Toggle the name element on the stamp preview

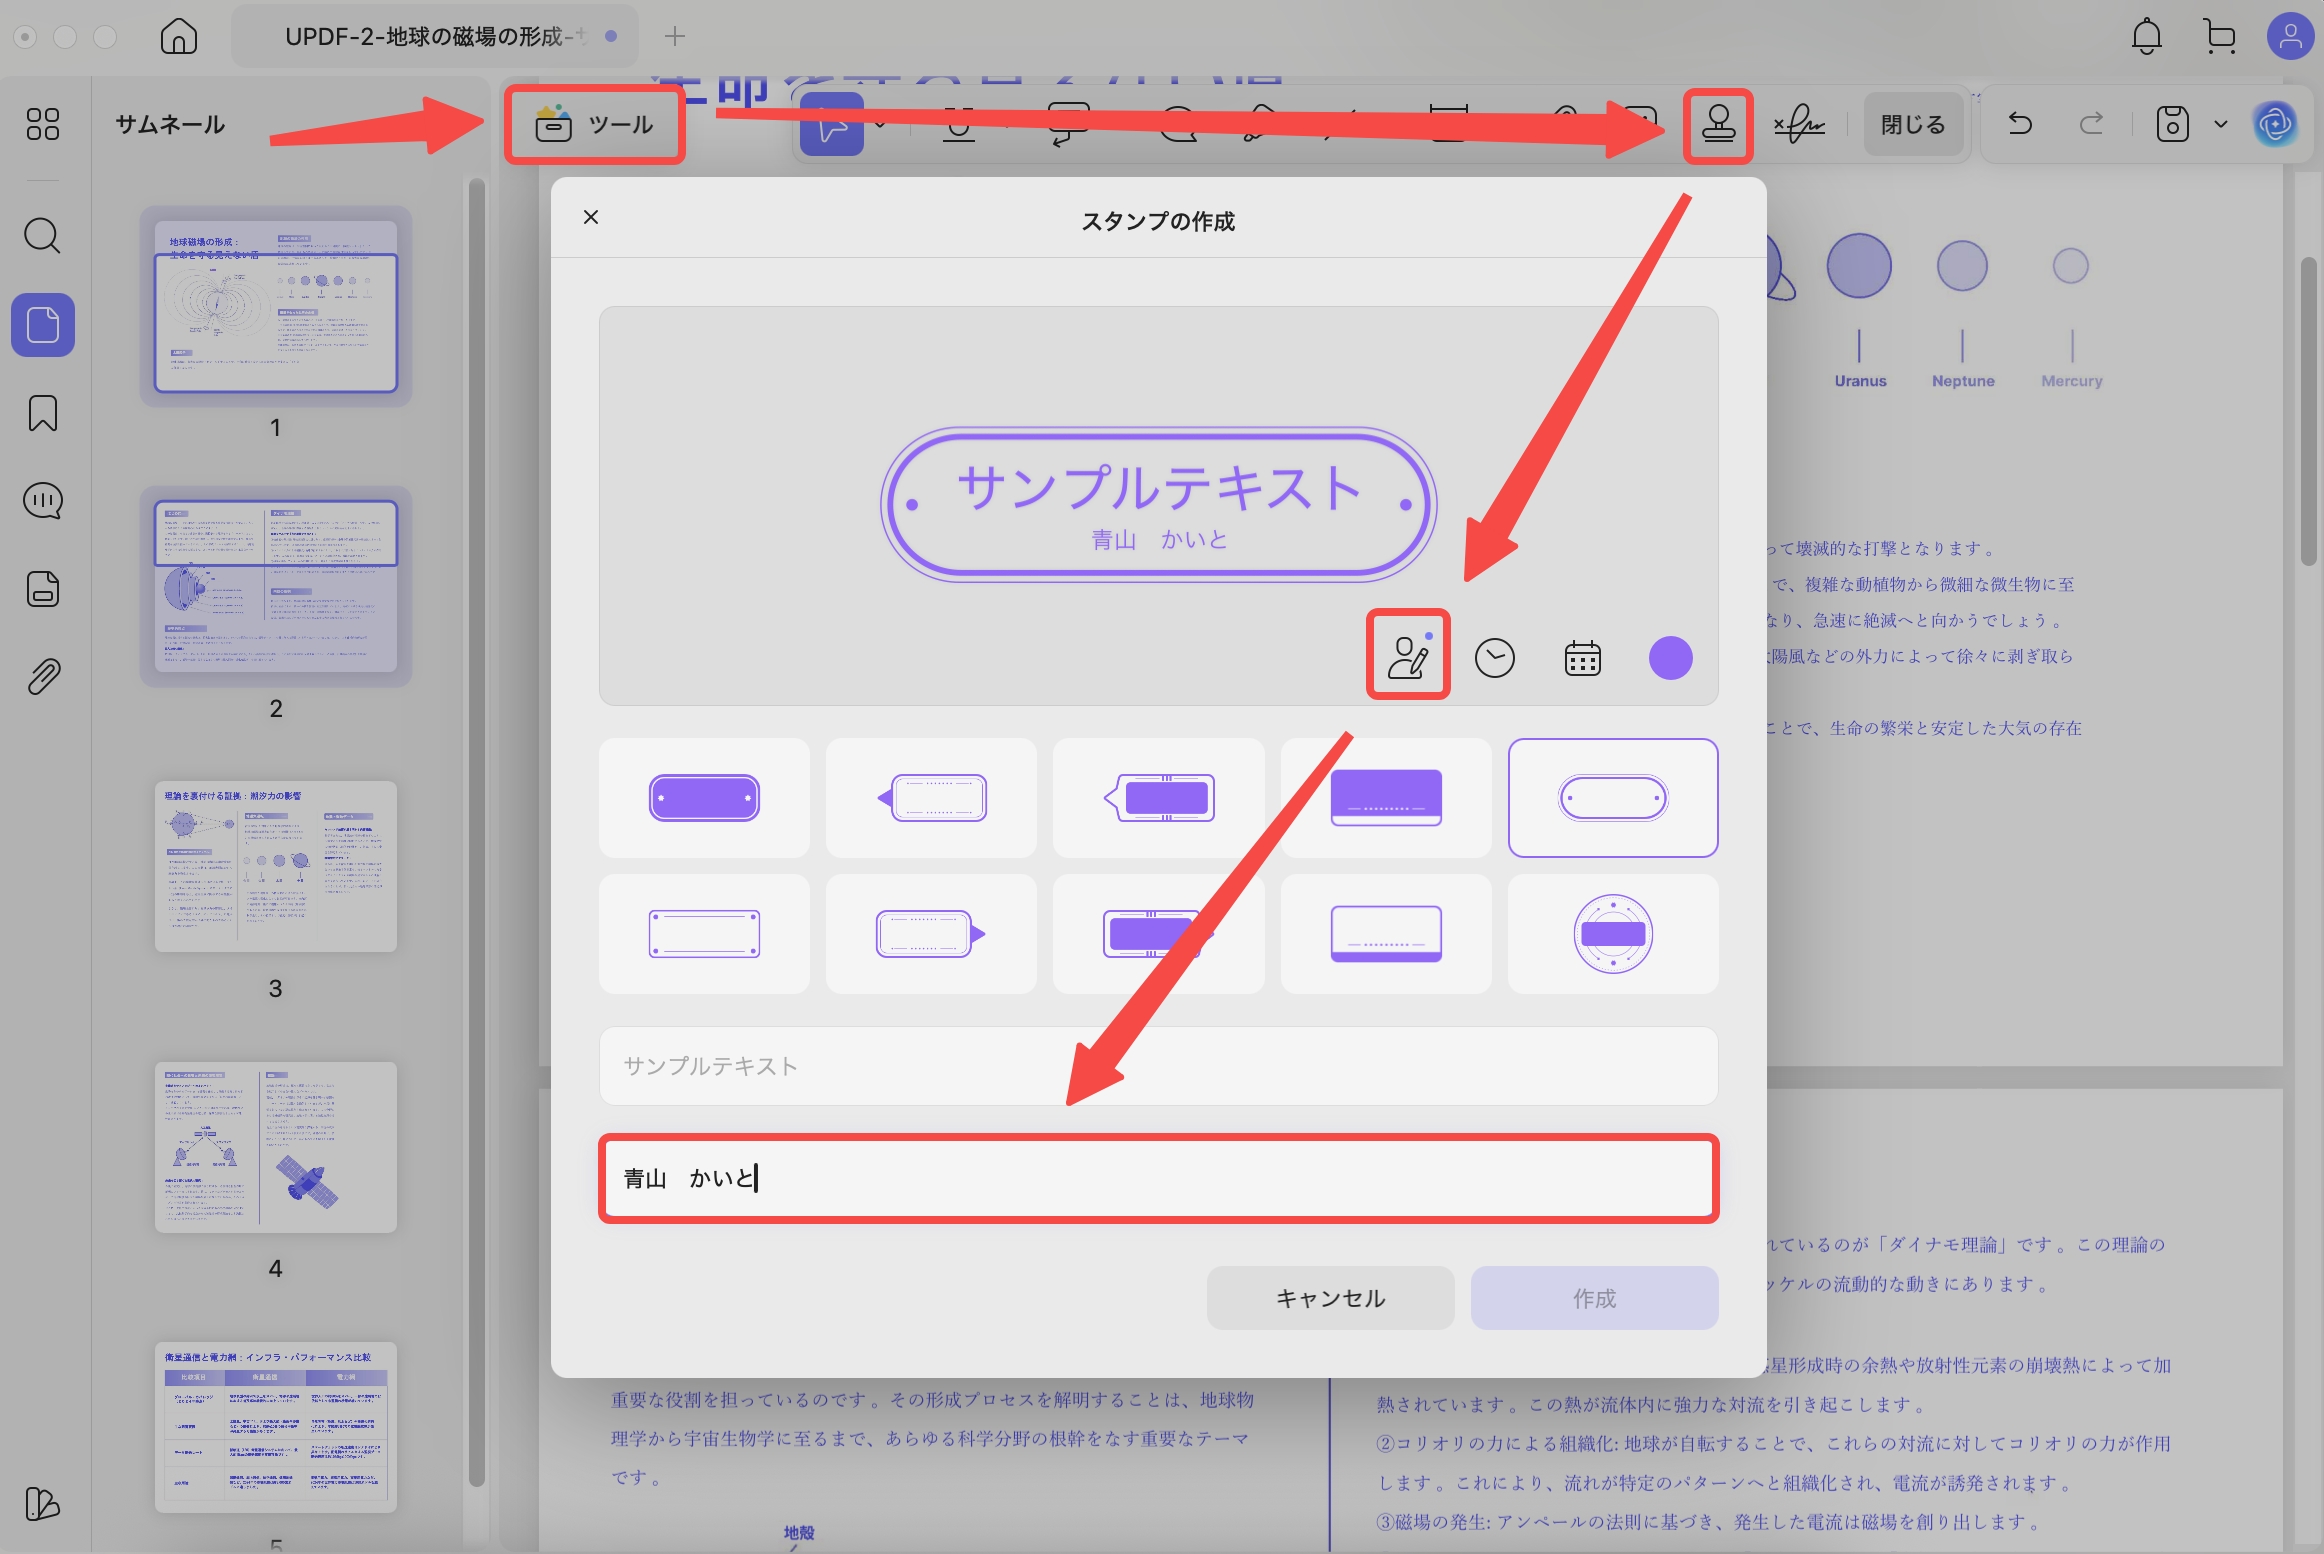point(1407,657)
